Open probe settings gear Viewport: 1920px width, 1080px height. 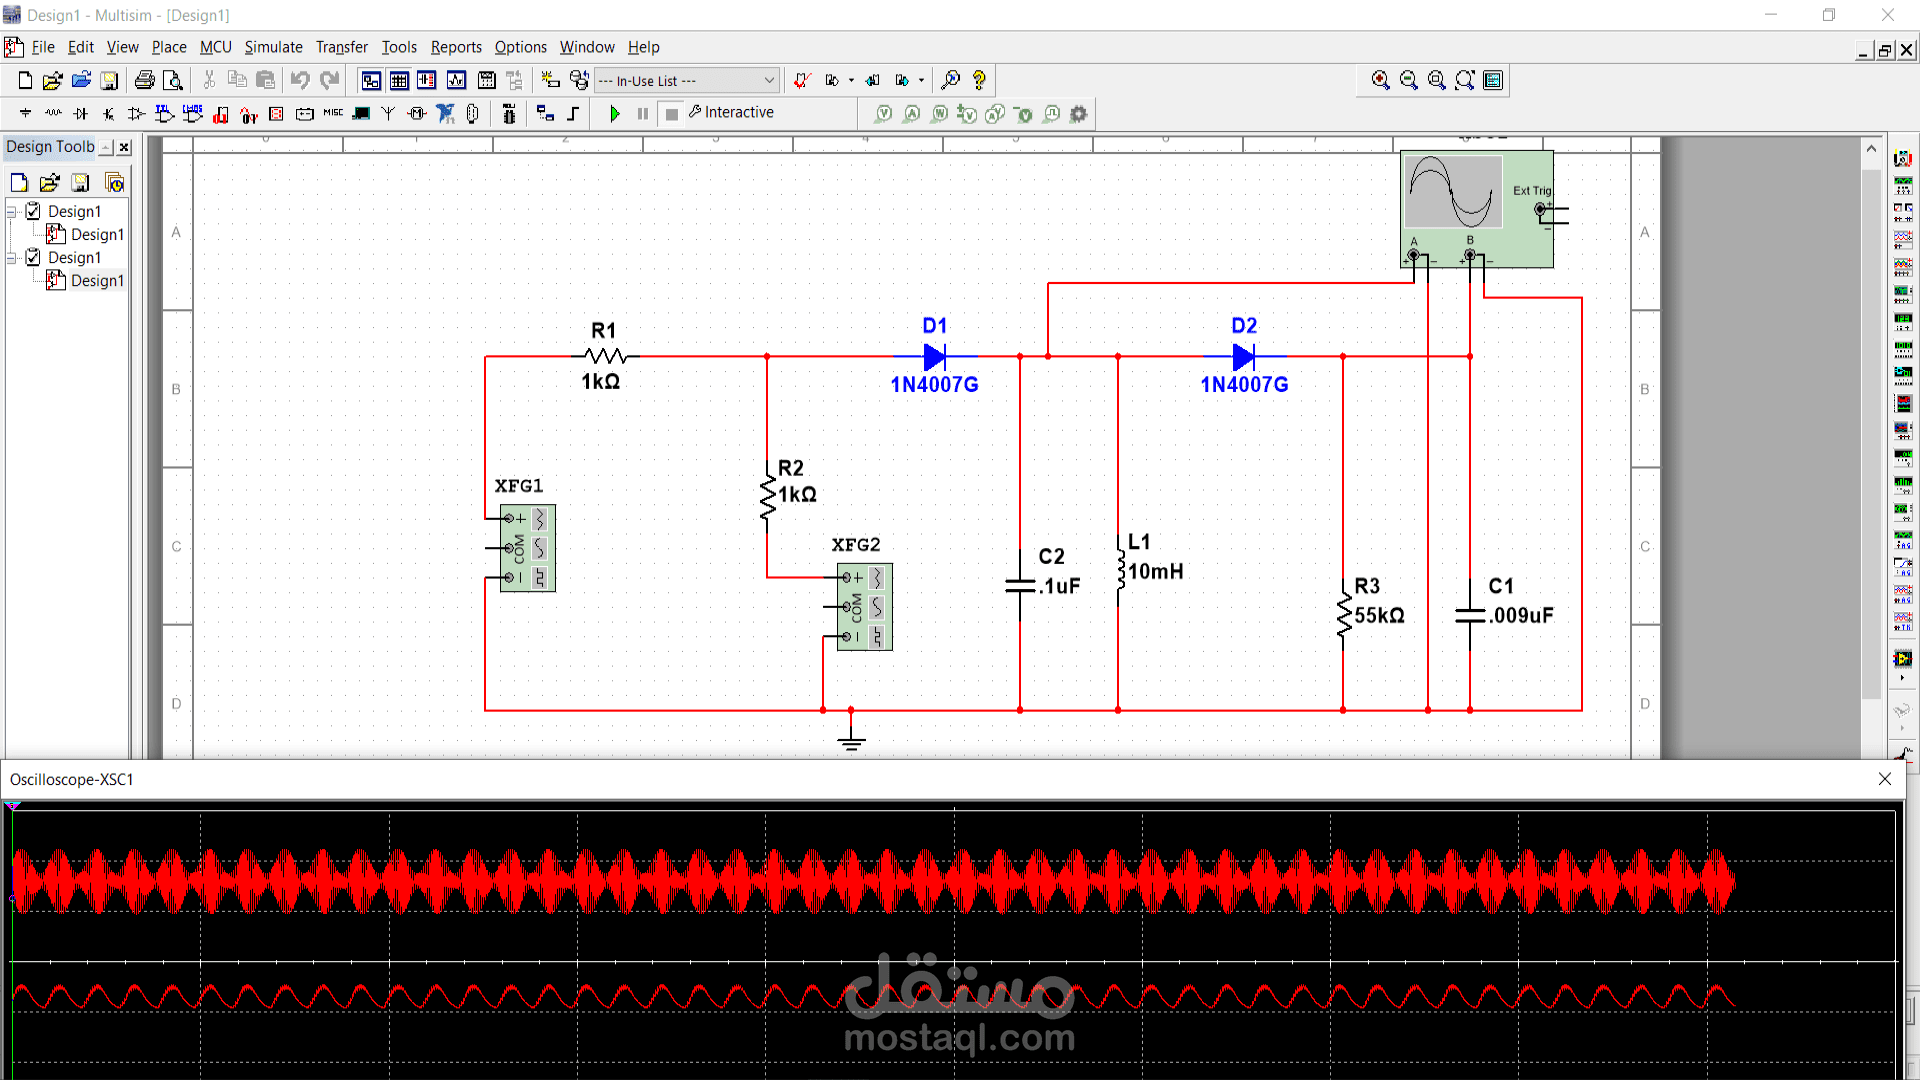pyautogui.click(x=1079, y=114)
